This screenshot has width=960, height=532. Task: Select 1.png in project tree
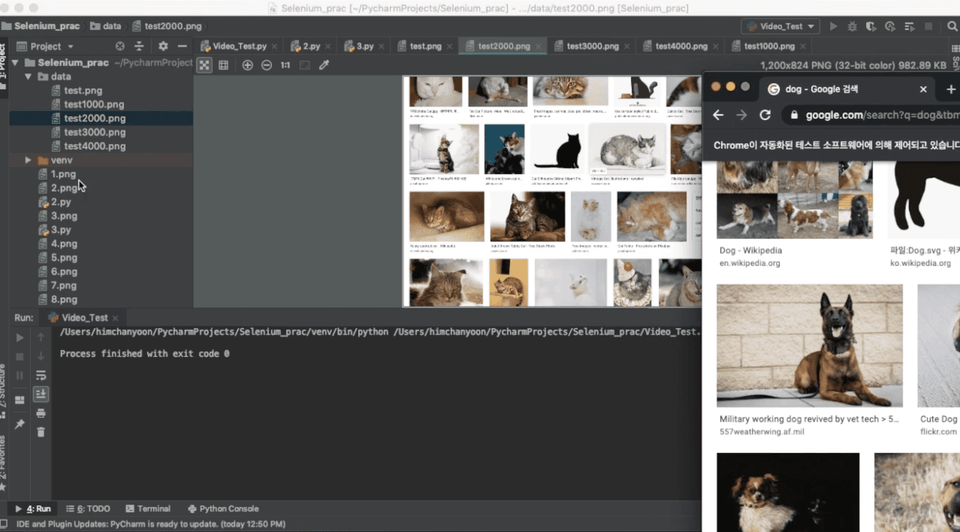(63, 174)
